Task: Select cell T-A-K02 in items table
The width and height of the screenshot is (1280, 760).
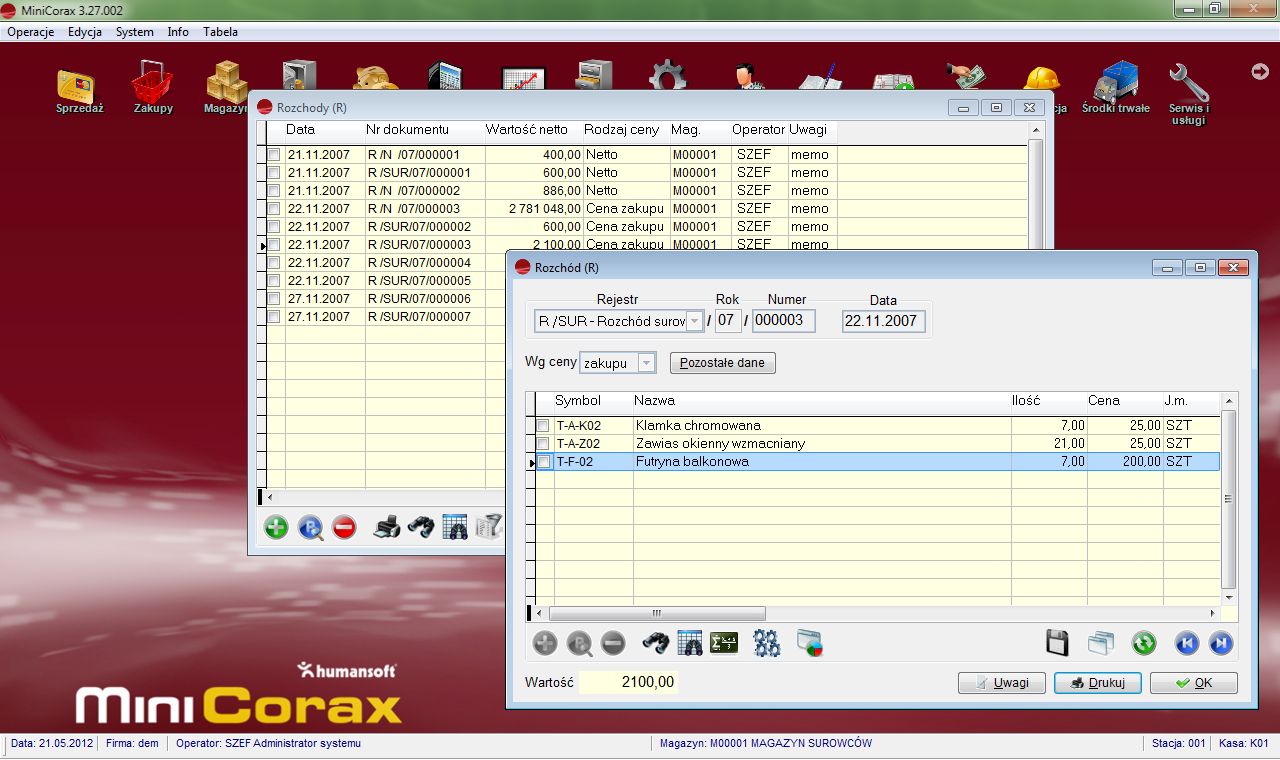Action: coord(593,426)
